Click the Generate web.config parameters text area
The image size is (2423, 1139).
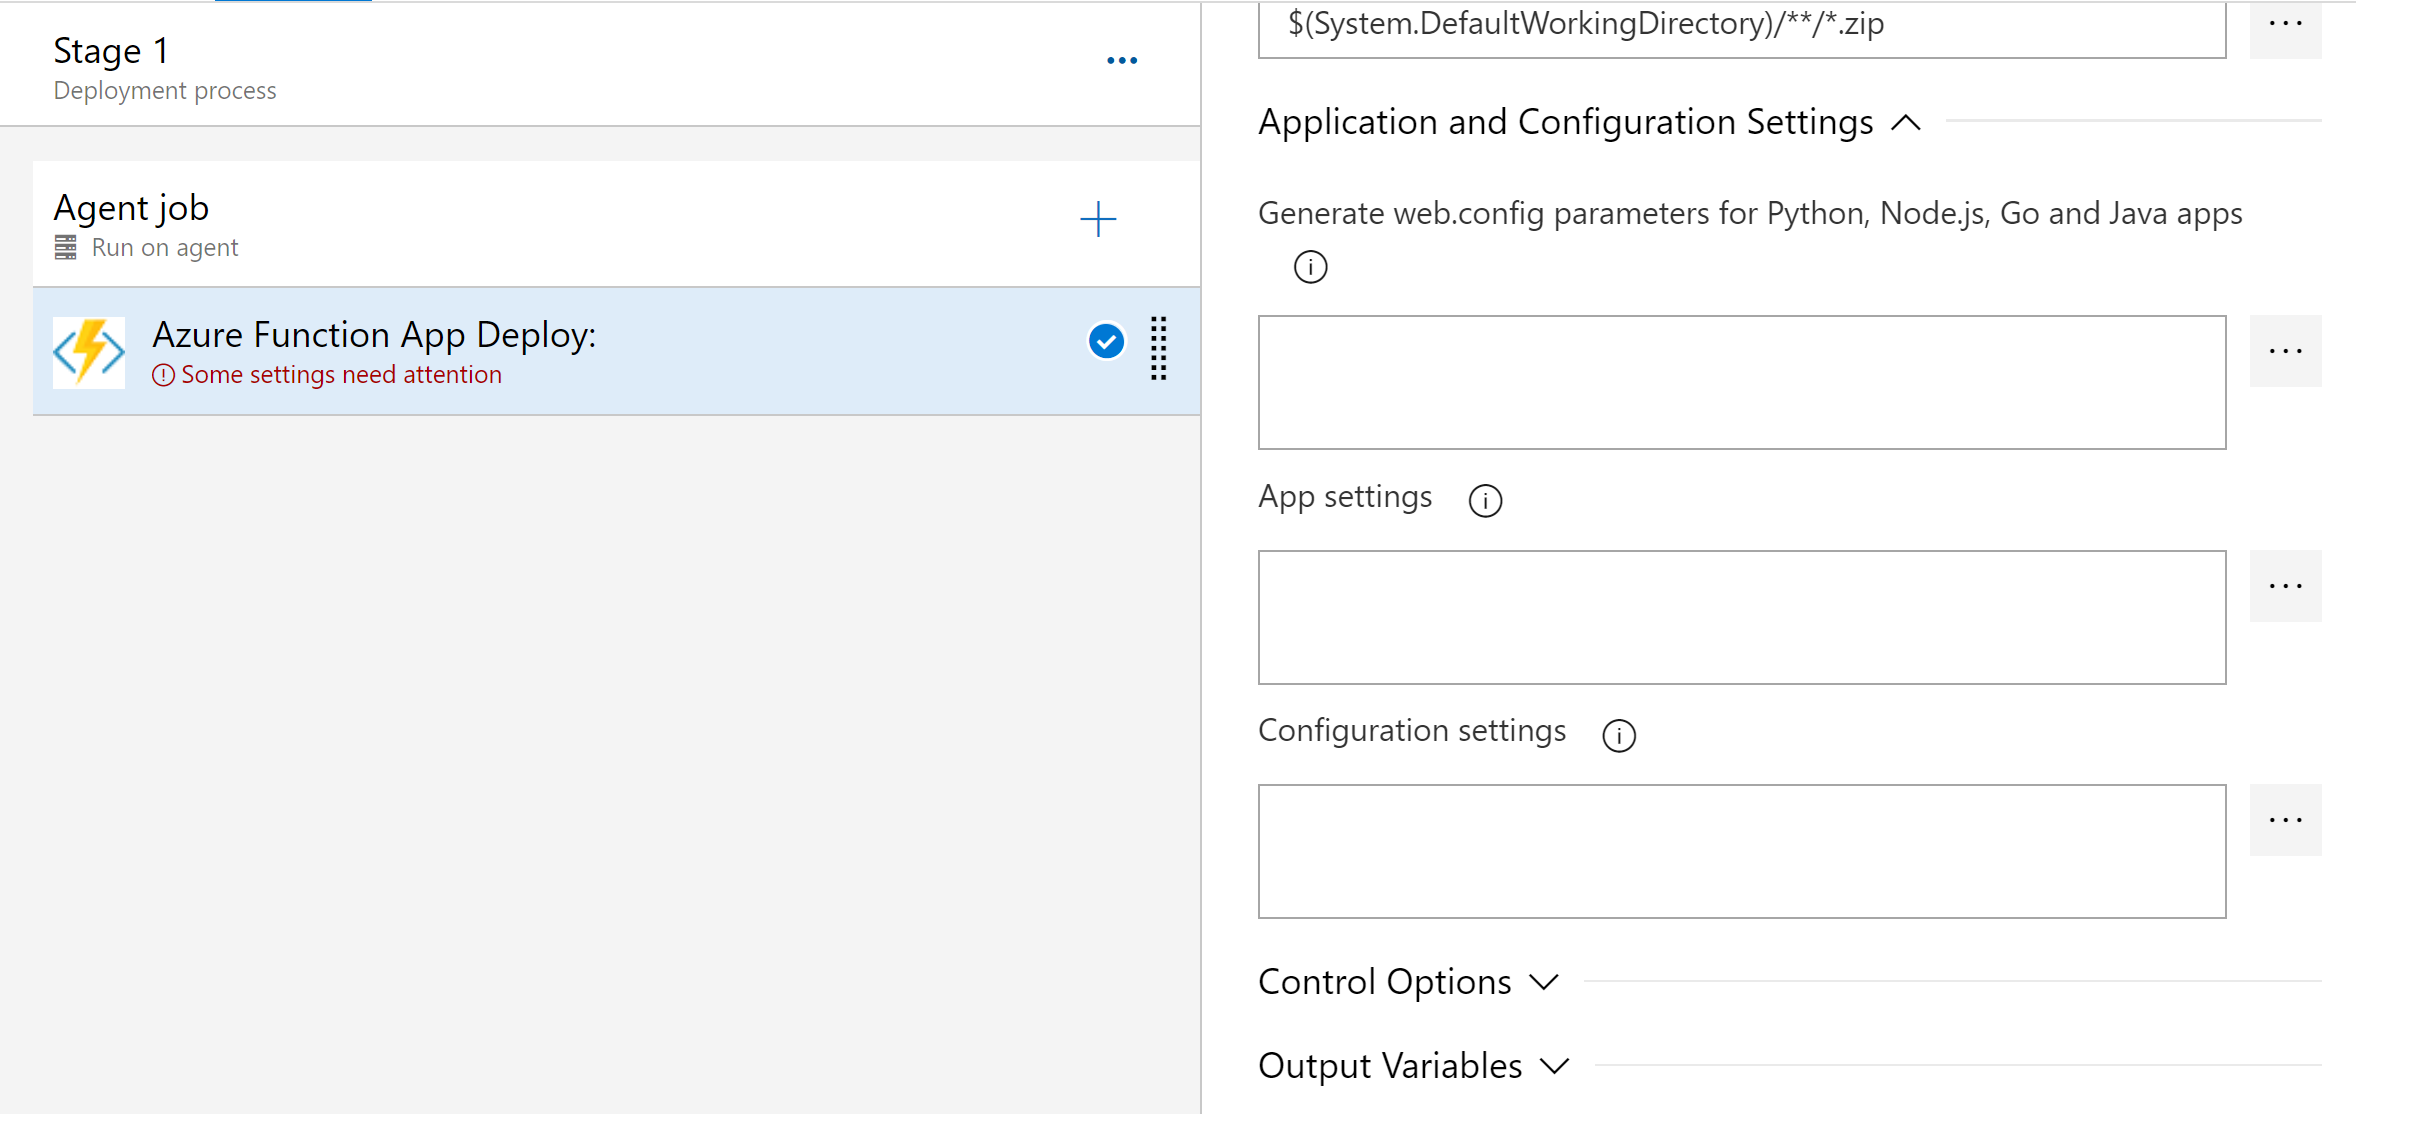pyautogui.click(x=1742, y=383)
